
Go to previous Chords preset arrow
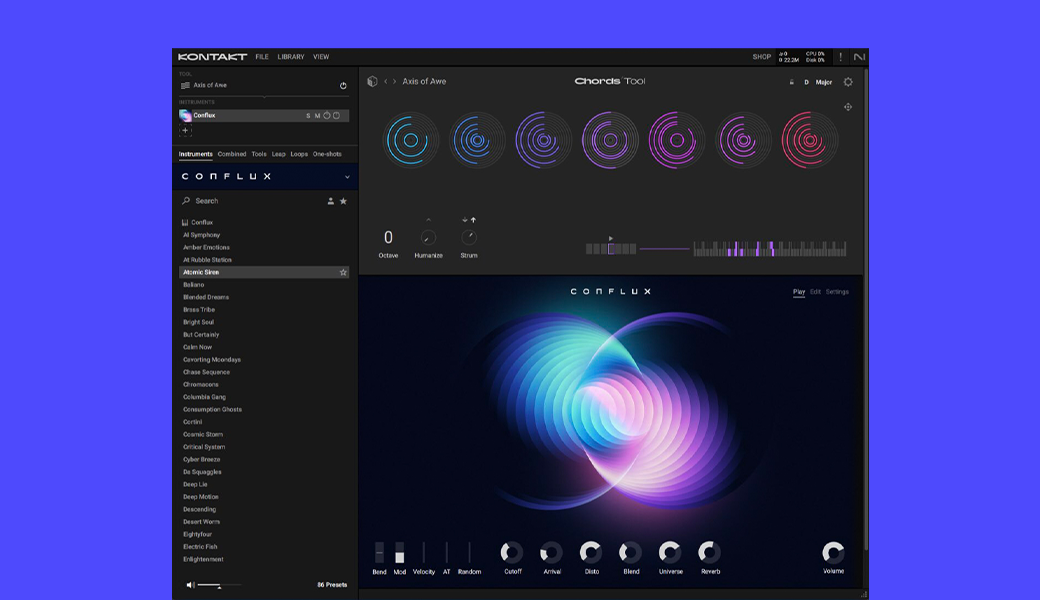click(385, 82)
